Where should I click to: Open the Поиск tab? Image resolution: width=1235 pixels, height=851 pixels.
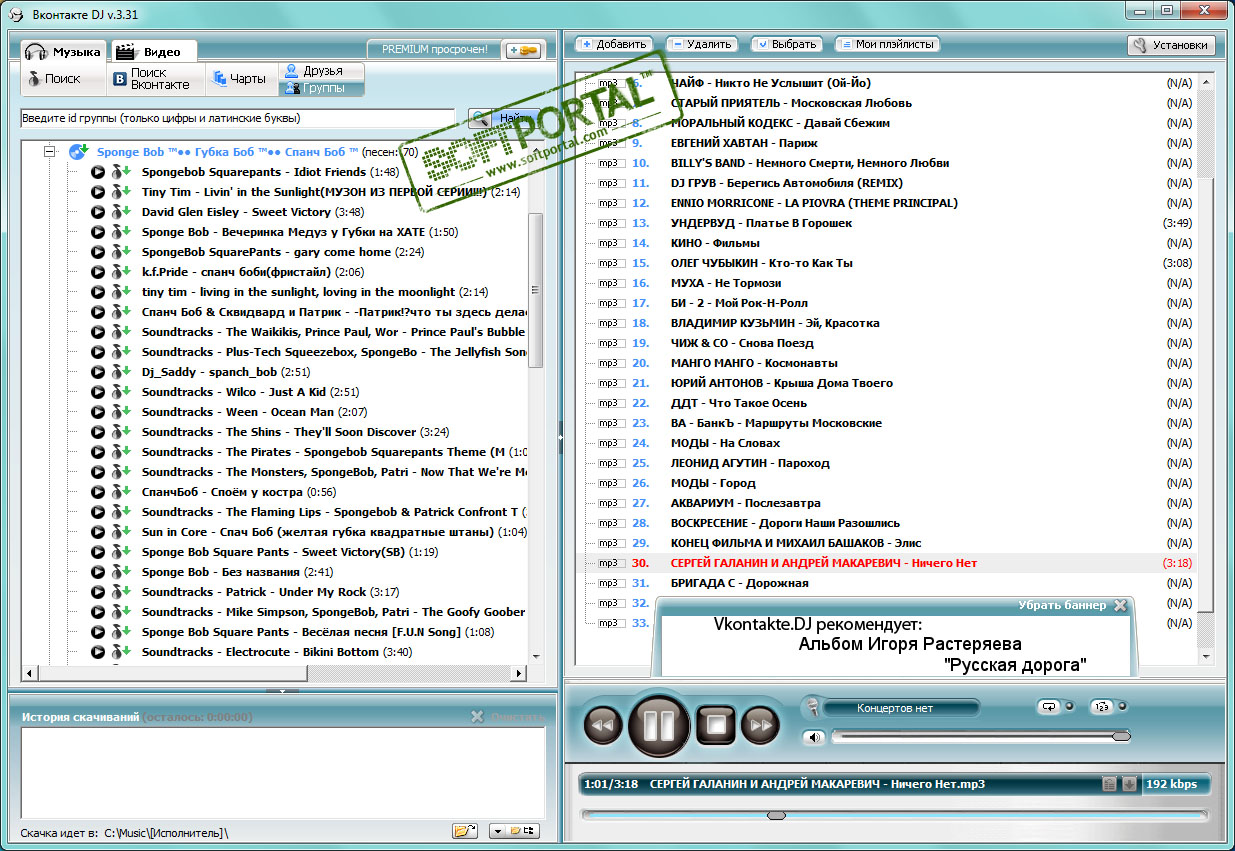64,79
